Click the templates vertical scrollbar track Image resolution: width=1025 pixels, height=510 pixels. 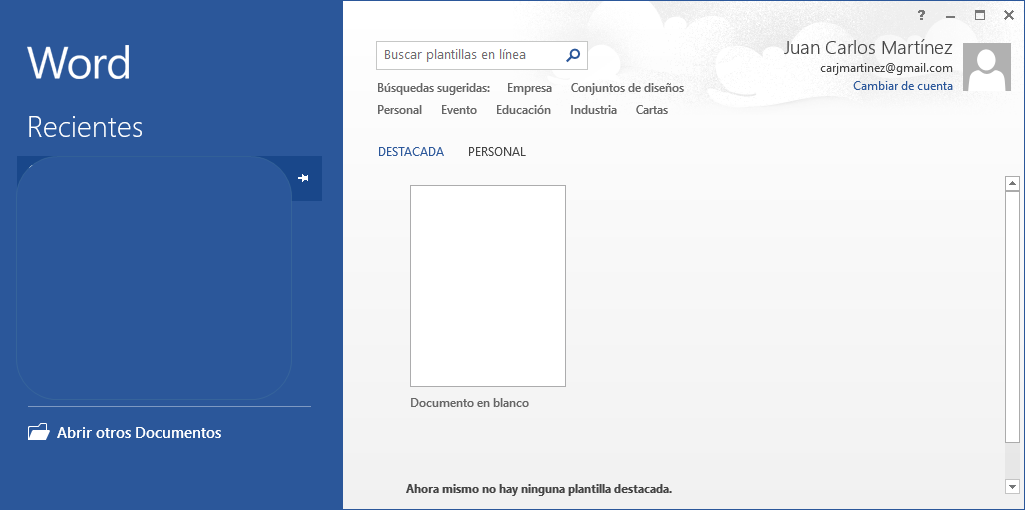pyautogui.click(x=1013, y=461)
